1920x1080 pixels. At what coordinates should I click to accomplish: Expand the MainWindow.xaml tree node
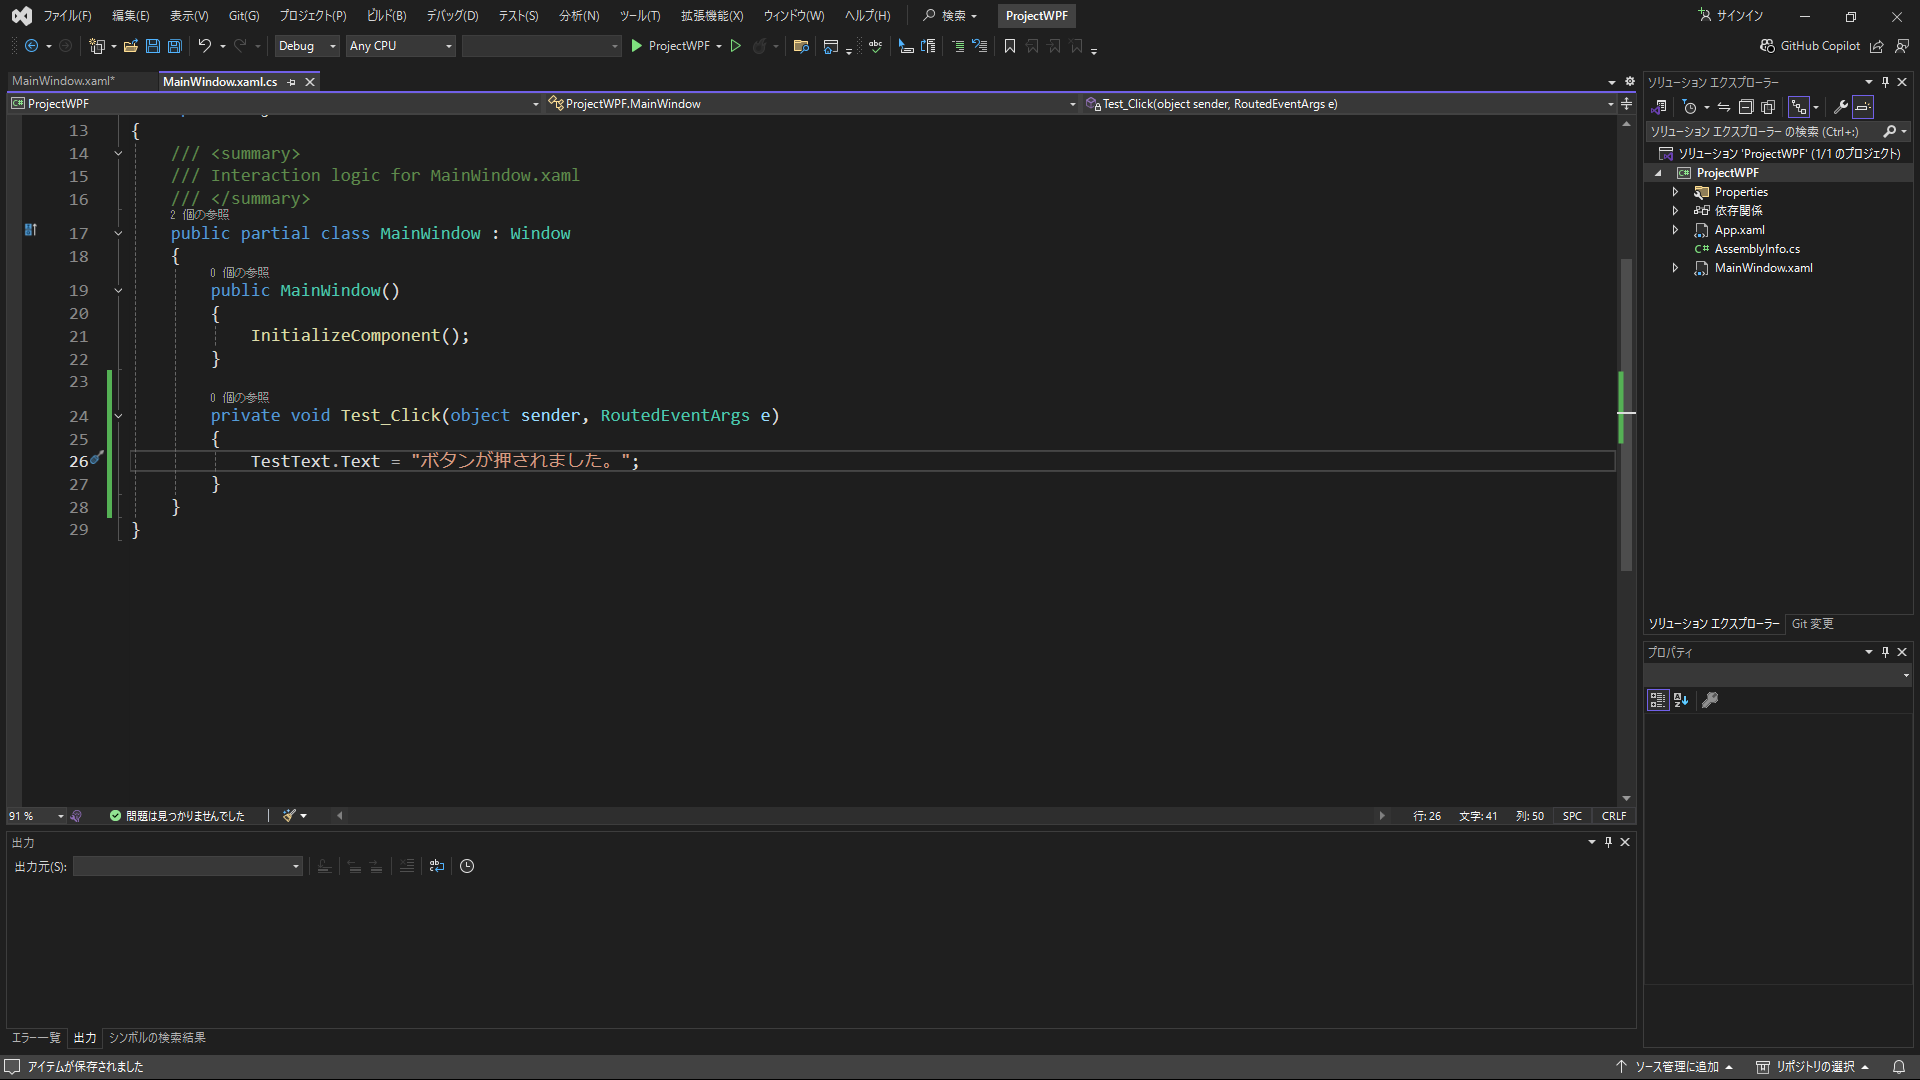(x=1676, y=268)
